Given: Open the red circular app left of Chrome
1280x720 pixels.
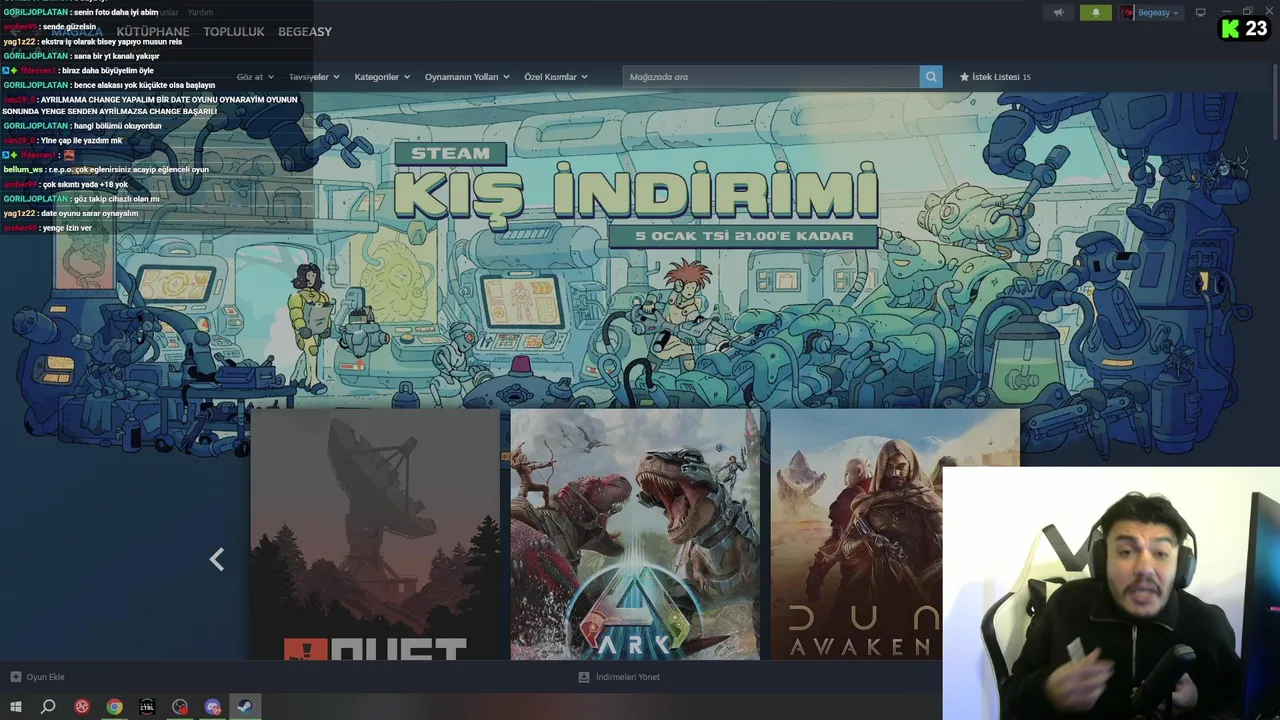Looking at the screenshot, I should (x=81, y=707).
